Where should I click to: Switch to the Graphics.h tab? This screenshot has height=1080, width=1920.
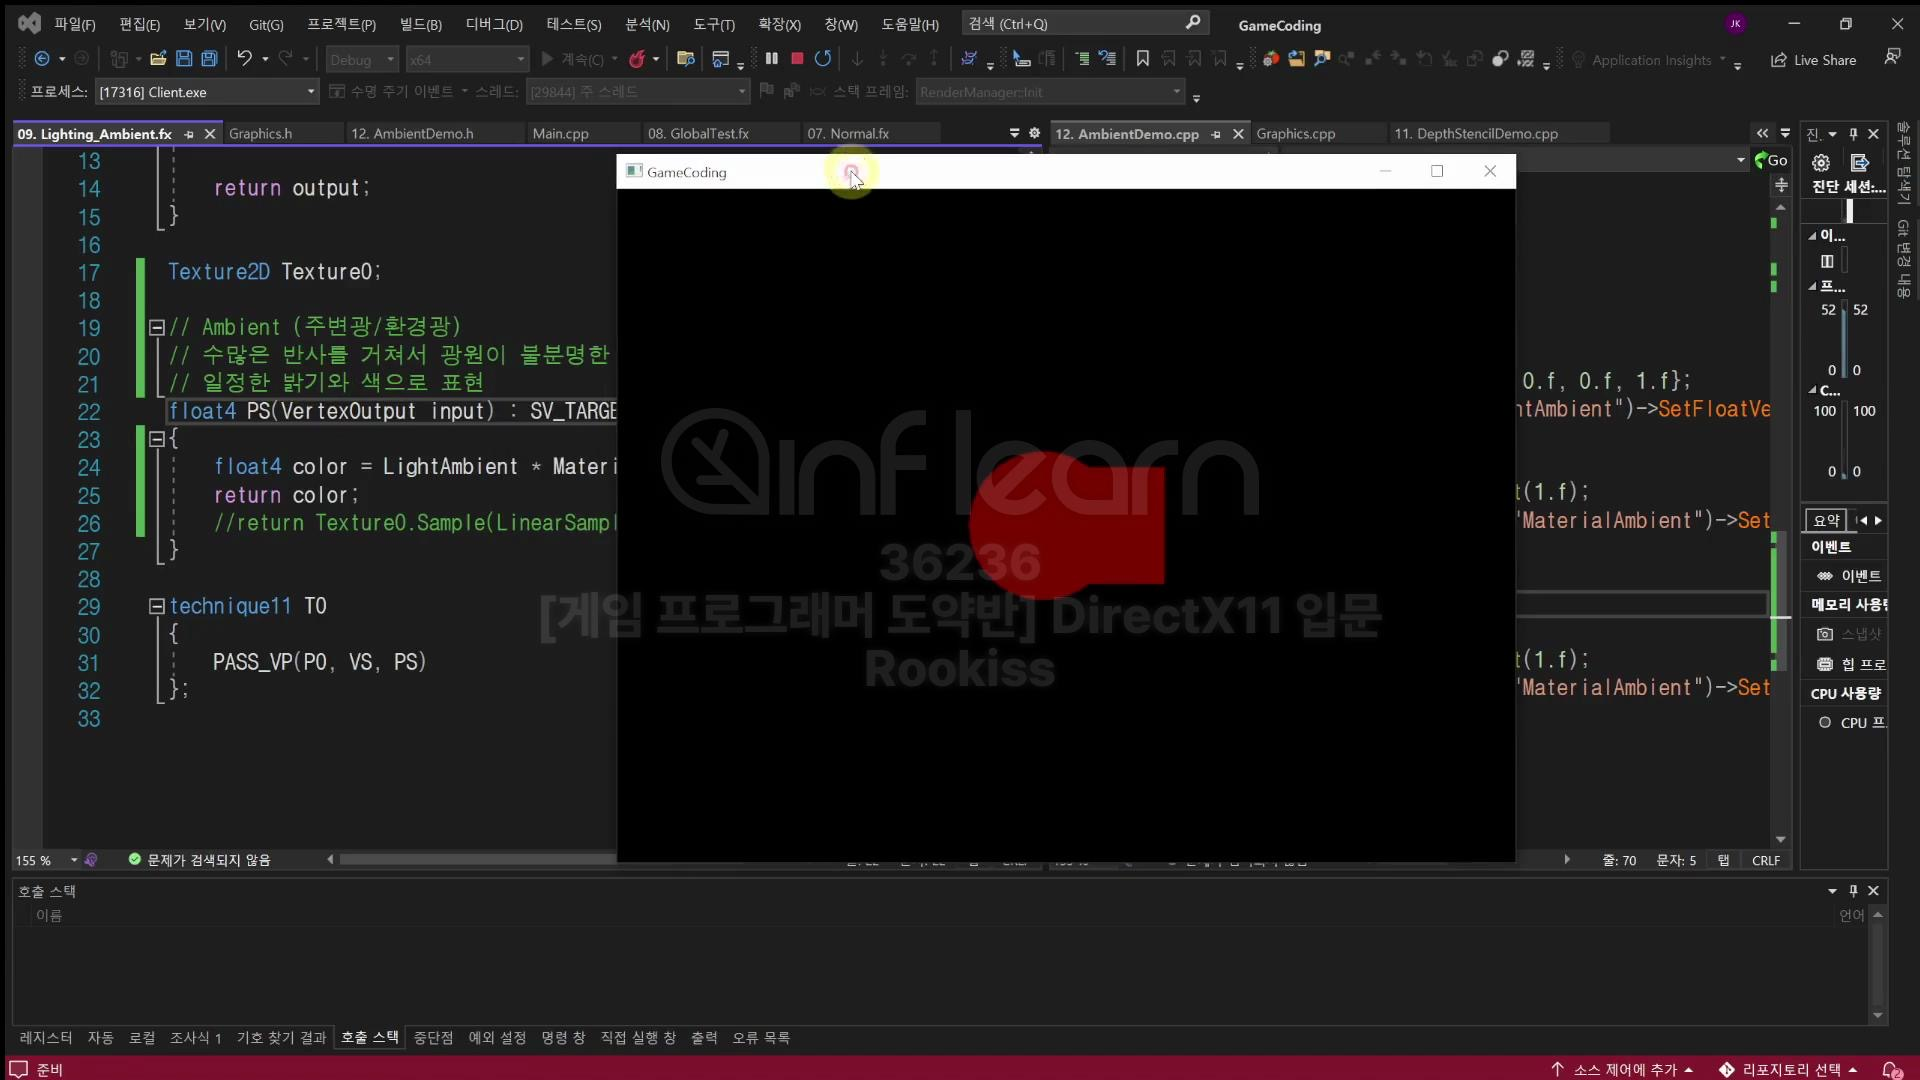(261, 134)
